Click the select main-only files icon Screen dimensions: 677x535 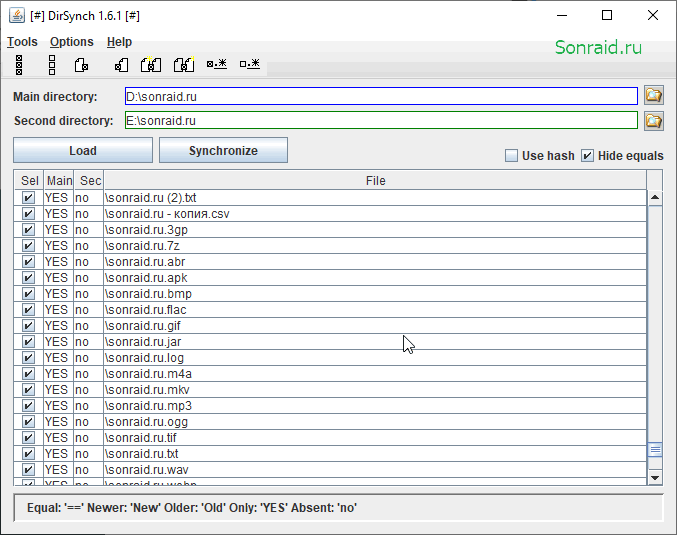pyautogui.click(x=81, y=65)
